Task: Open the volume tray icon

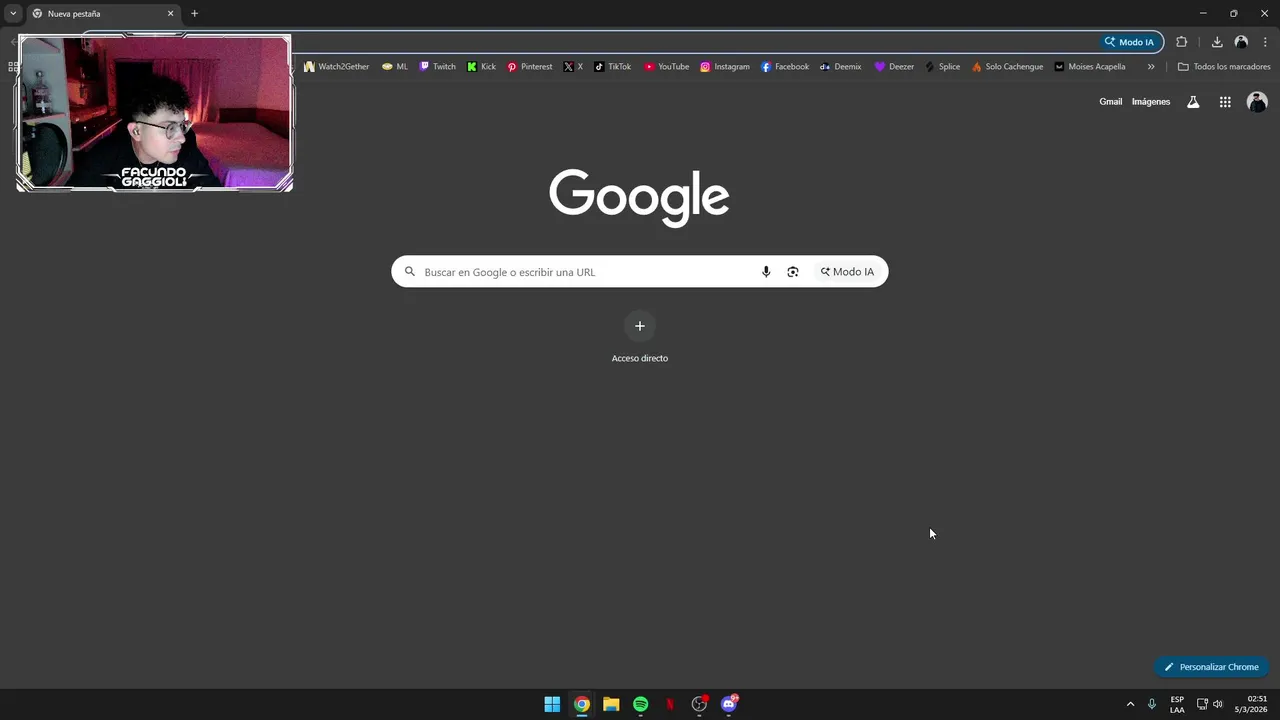Action: click(x=1218, y=704)
